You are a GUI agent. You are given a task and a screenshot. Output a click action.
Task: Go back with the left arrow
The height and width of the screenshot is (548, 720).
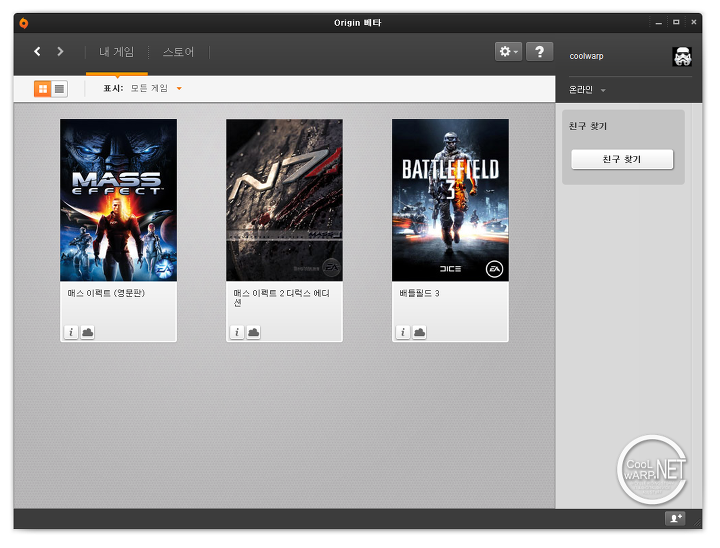(x=37, y=51)
